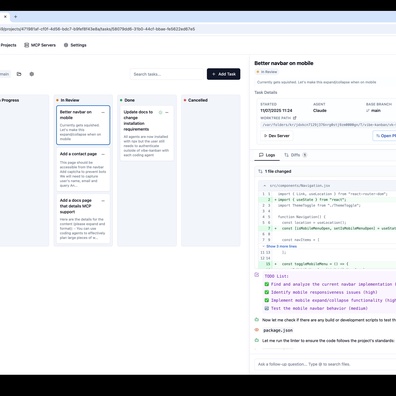Screen dimensions: 396x396
Task: Click the icon before 'Now let me check' message
Action: (257, 320)
